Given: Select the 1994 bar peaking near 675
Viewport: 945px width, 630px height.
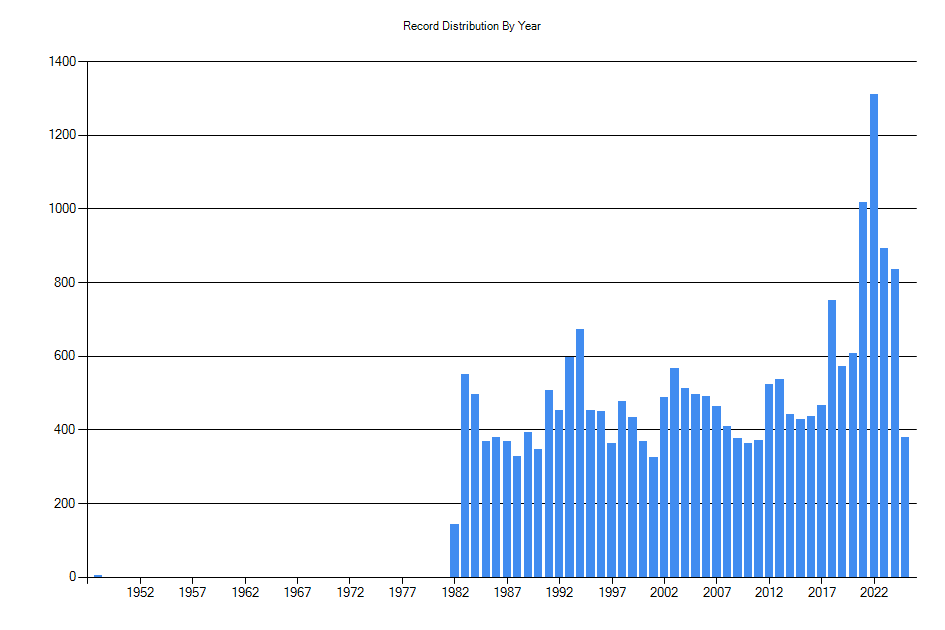Looking at the screenshot, I should pyautogui.click(x=580, y=453).
